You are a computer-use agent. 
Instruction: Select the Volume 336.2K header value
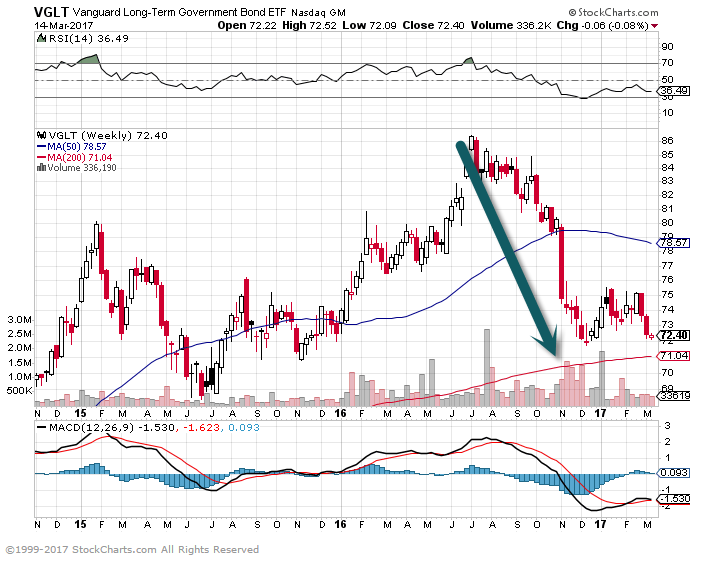(511, 25)
